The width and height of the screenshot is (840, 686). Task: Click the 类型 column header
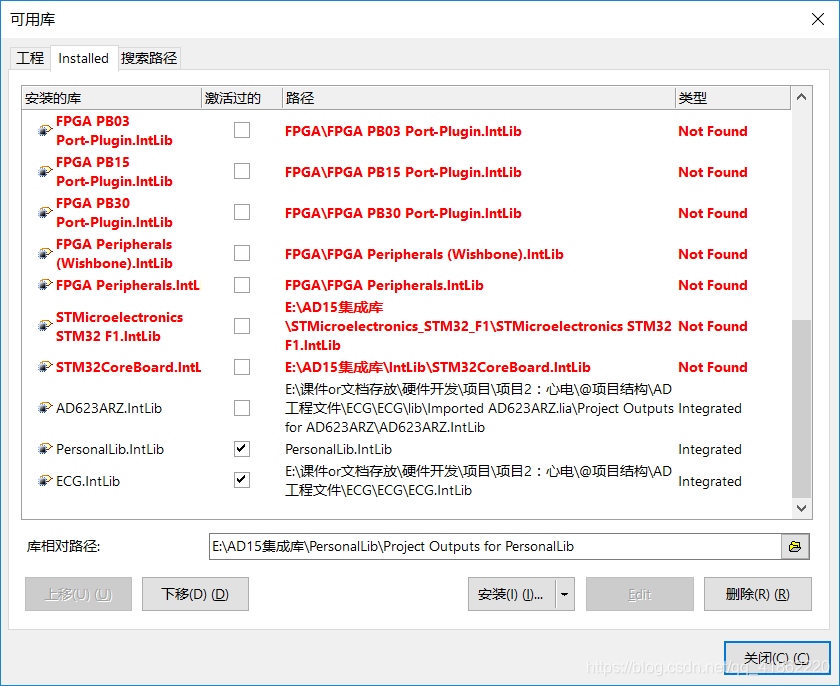click(x=732, y=98)
